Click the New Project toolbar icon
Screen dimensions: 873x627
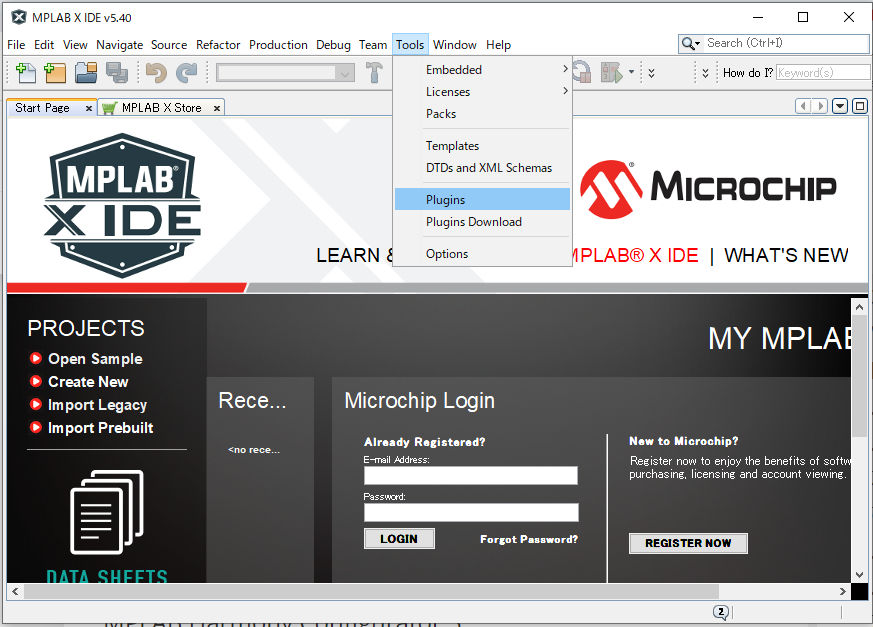click(x=55, y=72)
